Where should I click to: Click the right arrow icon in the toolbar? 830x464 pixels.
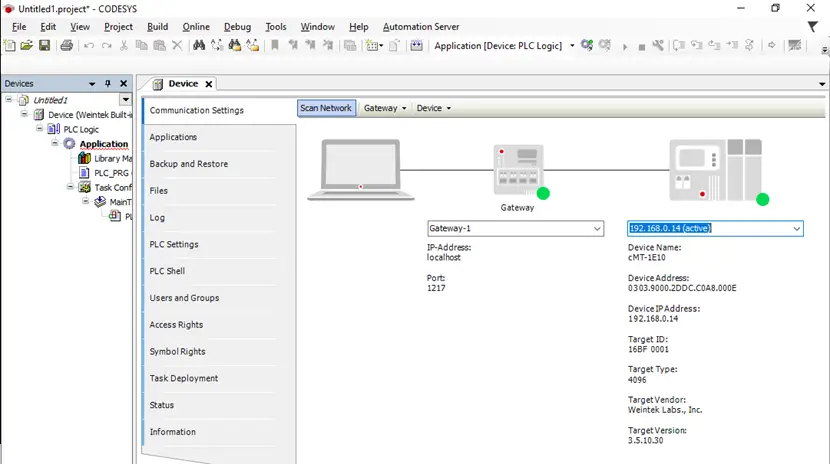(772, 46)
